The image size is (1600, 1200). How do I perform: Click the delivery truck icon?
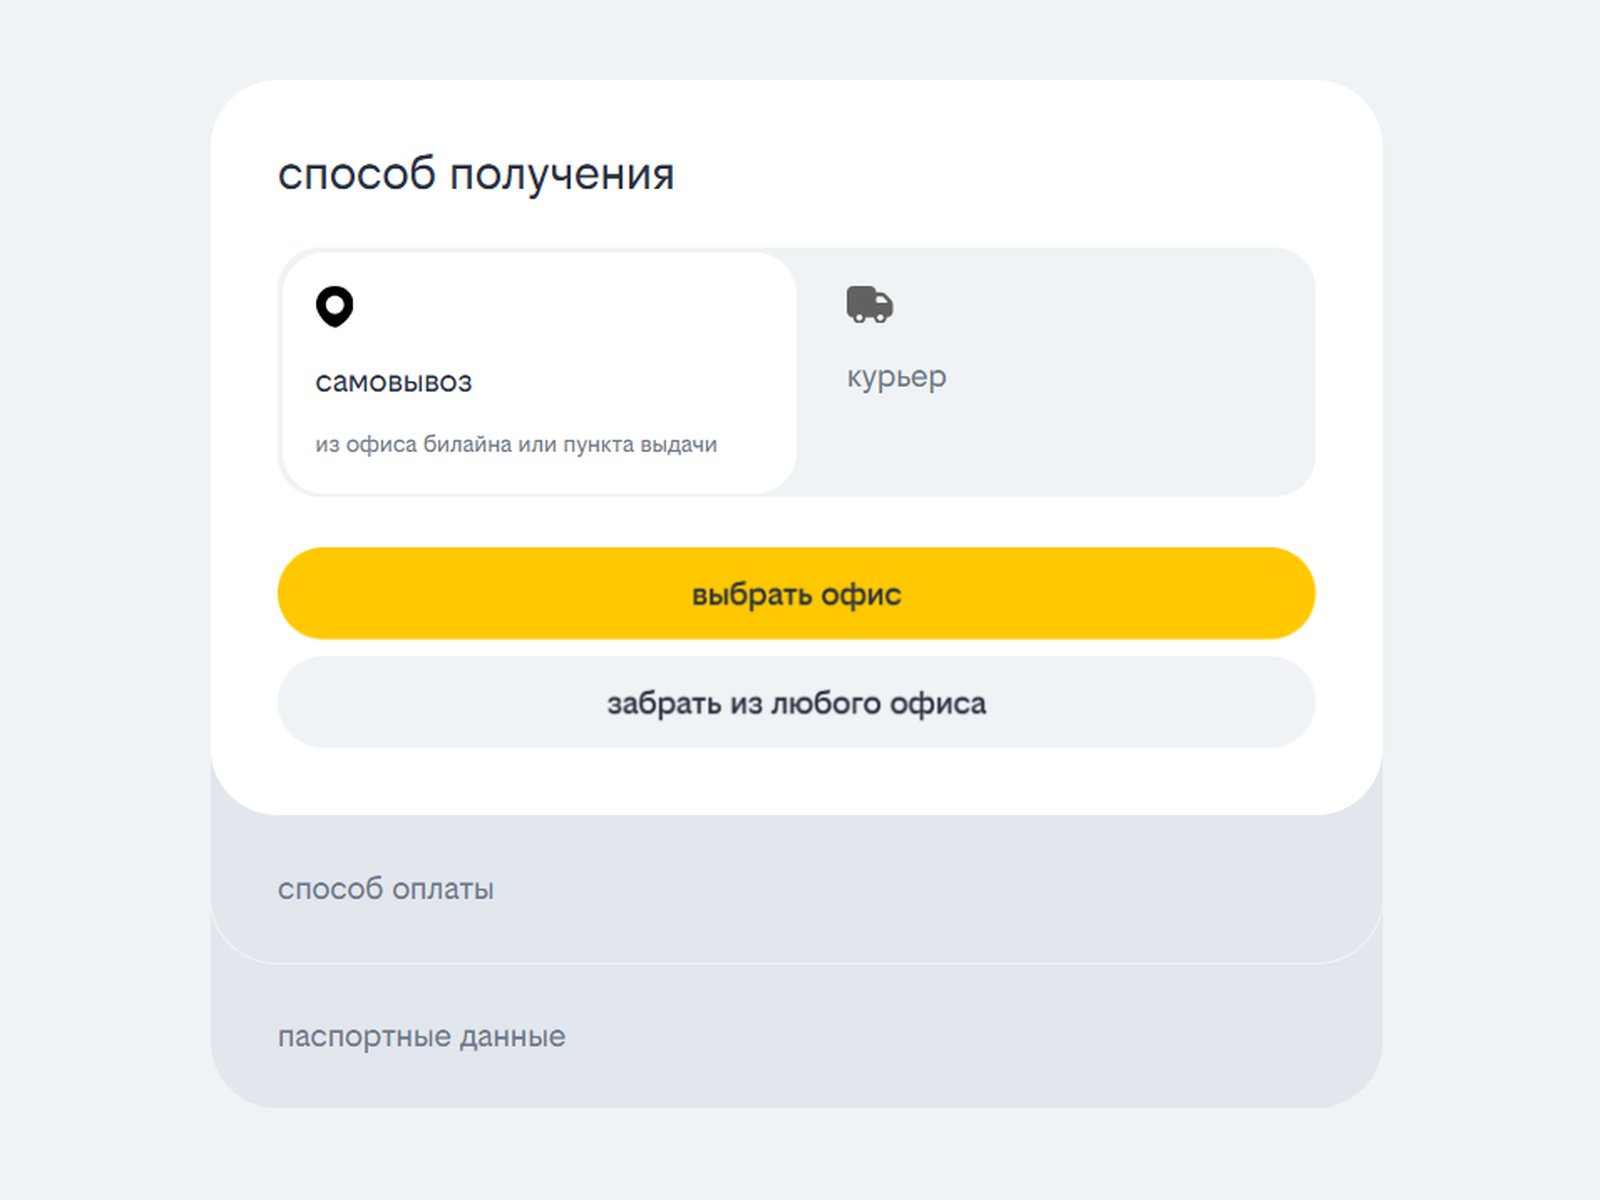(869, 304)
